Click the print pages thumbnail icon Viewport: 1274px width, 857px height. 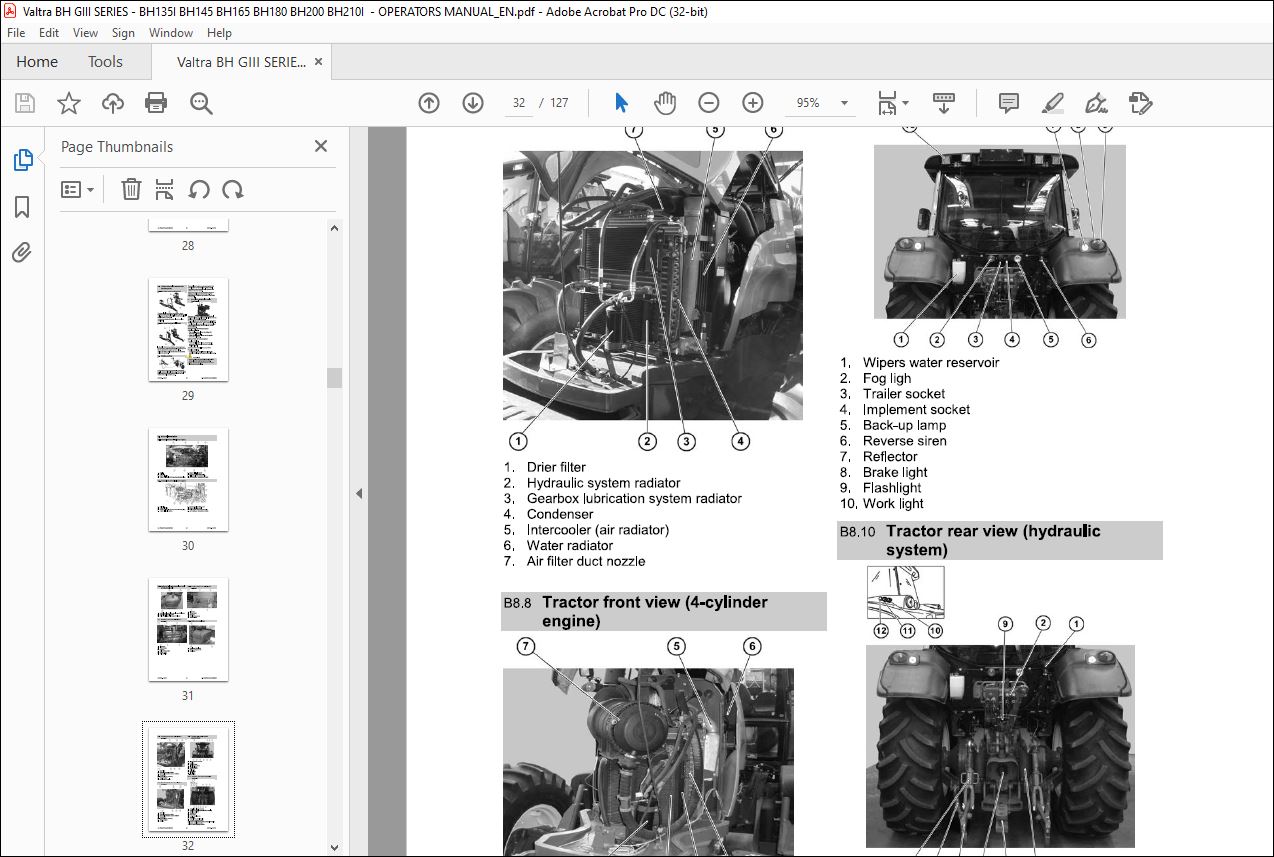[x=165, y=189]
